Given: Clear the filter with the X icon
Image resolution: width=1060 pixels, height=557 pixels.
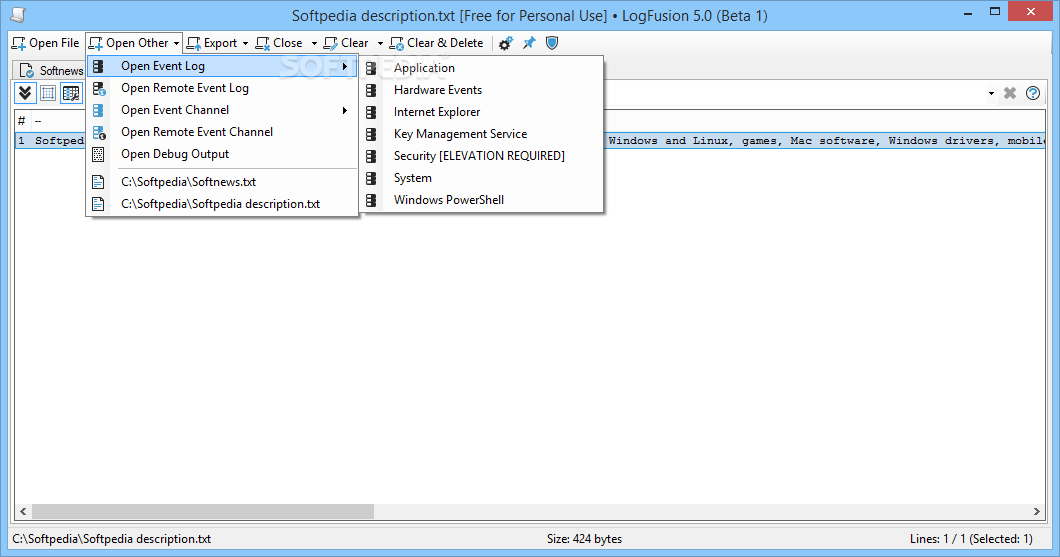Looking at the screenshot, I should (x=1010, y=93).
